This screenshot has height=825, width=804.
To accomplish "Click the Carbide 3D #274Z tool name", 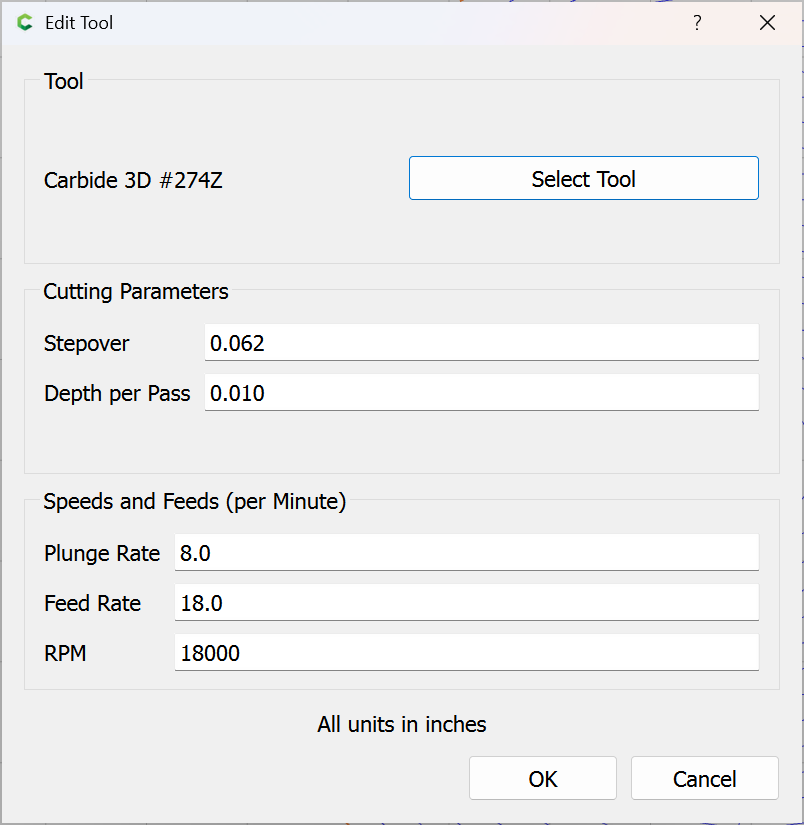I will [133, 181].
